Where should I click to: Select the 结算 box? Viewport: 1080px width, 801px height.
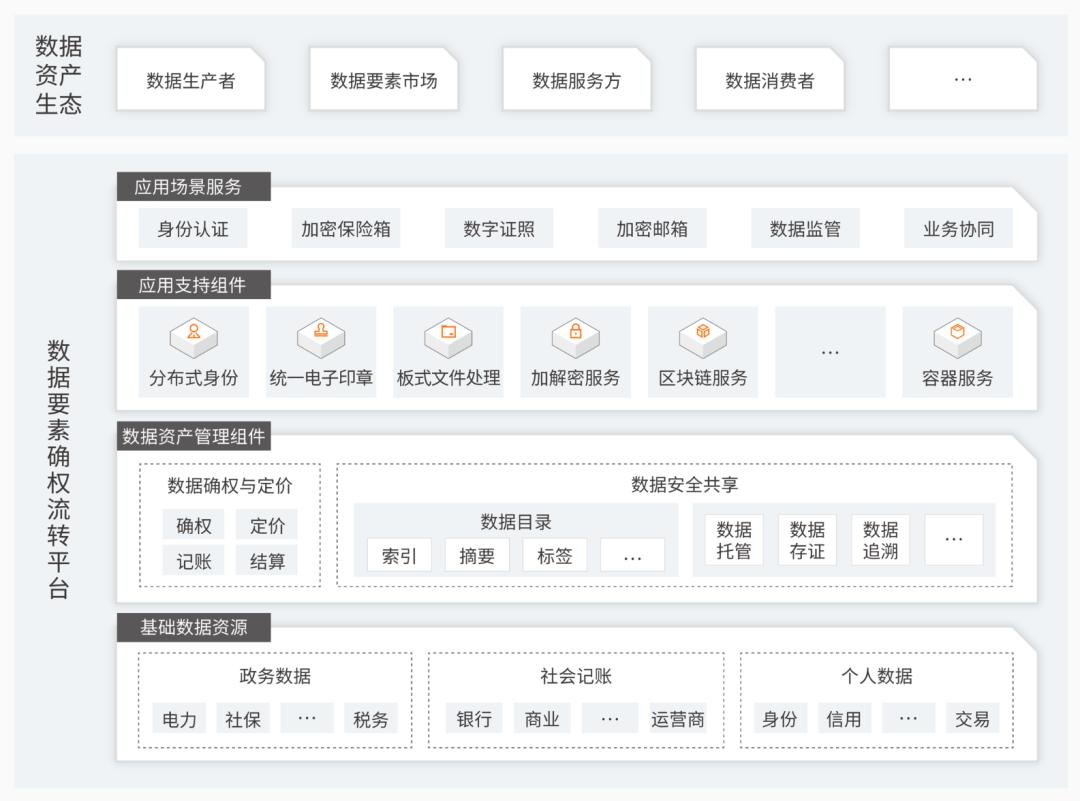(x=267, y=561)
